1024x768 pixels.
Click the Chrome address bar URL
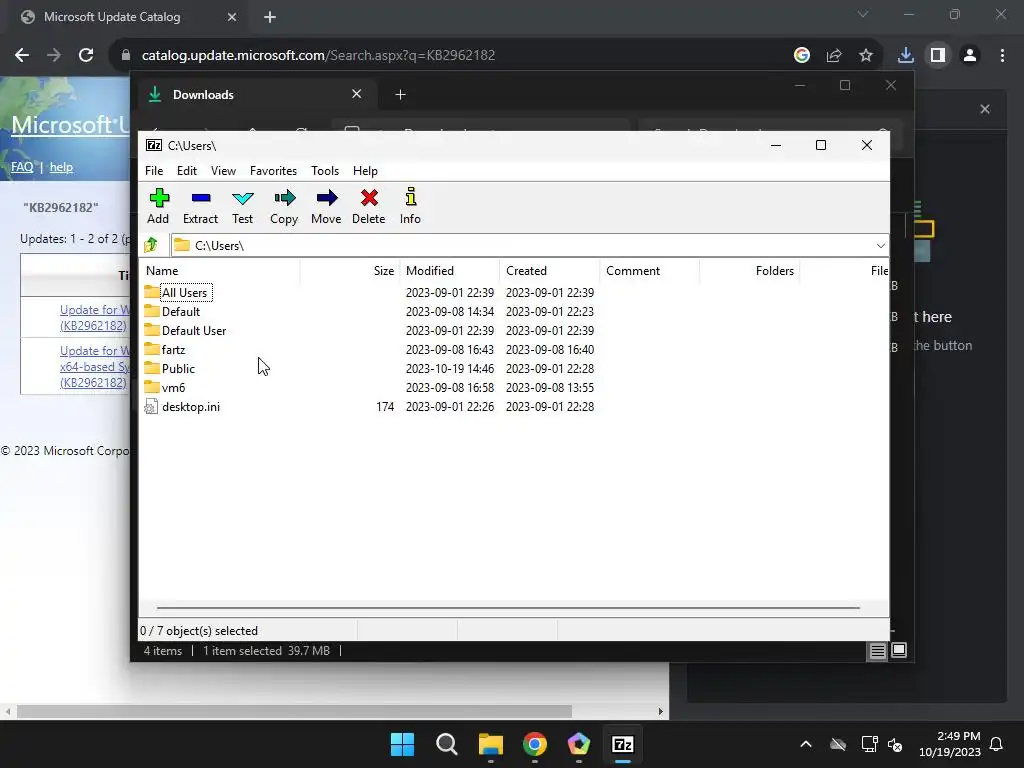point(318,56)
